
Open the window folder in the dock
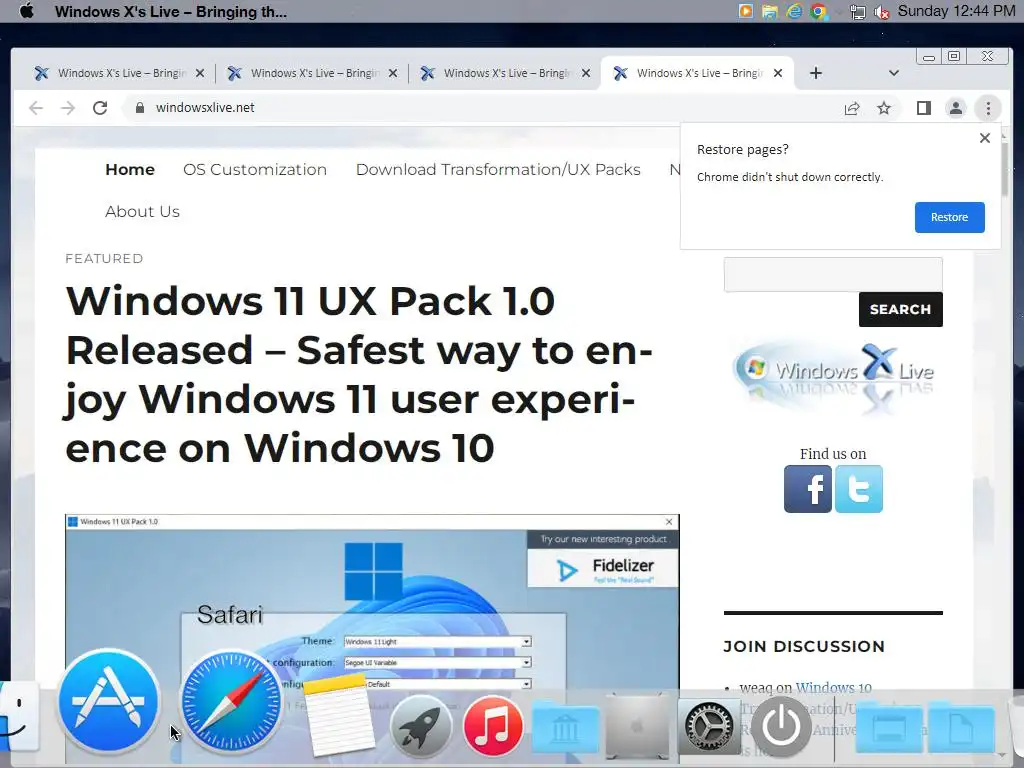pos(889,725)
